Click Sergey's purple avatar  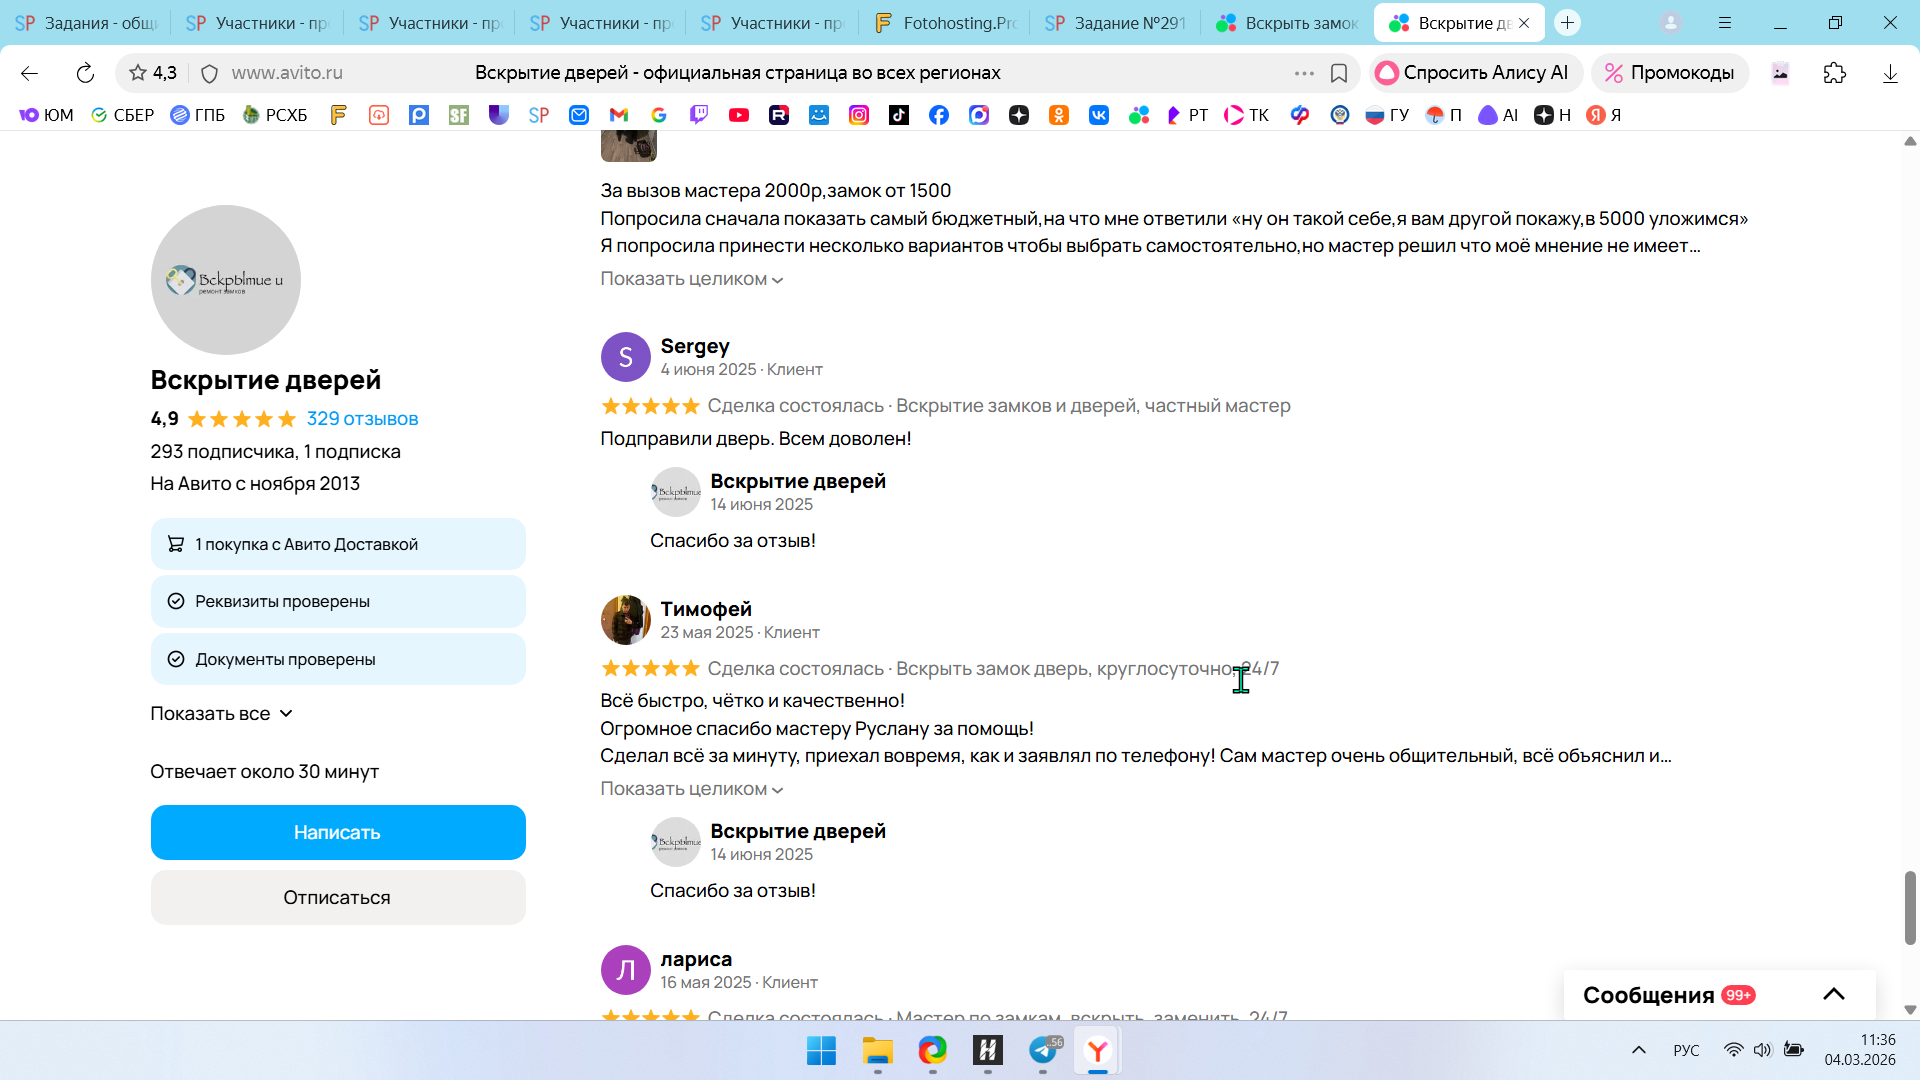625,357
